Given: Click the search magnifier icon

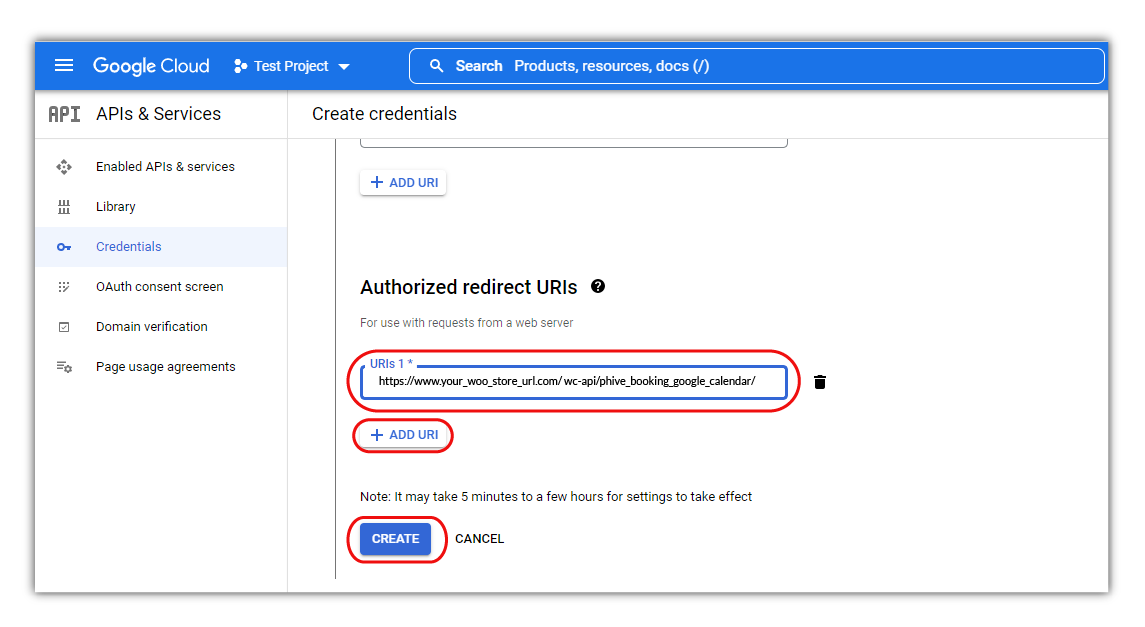Looking at the screenshot, I should coord(437,66).
